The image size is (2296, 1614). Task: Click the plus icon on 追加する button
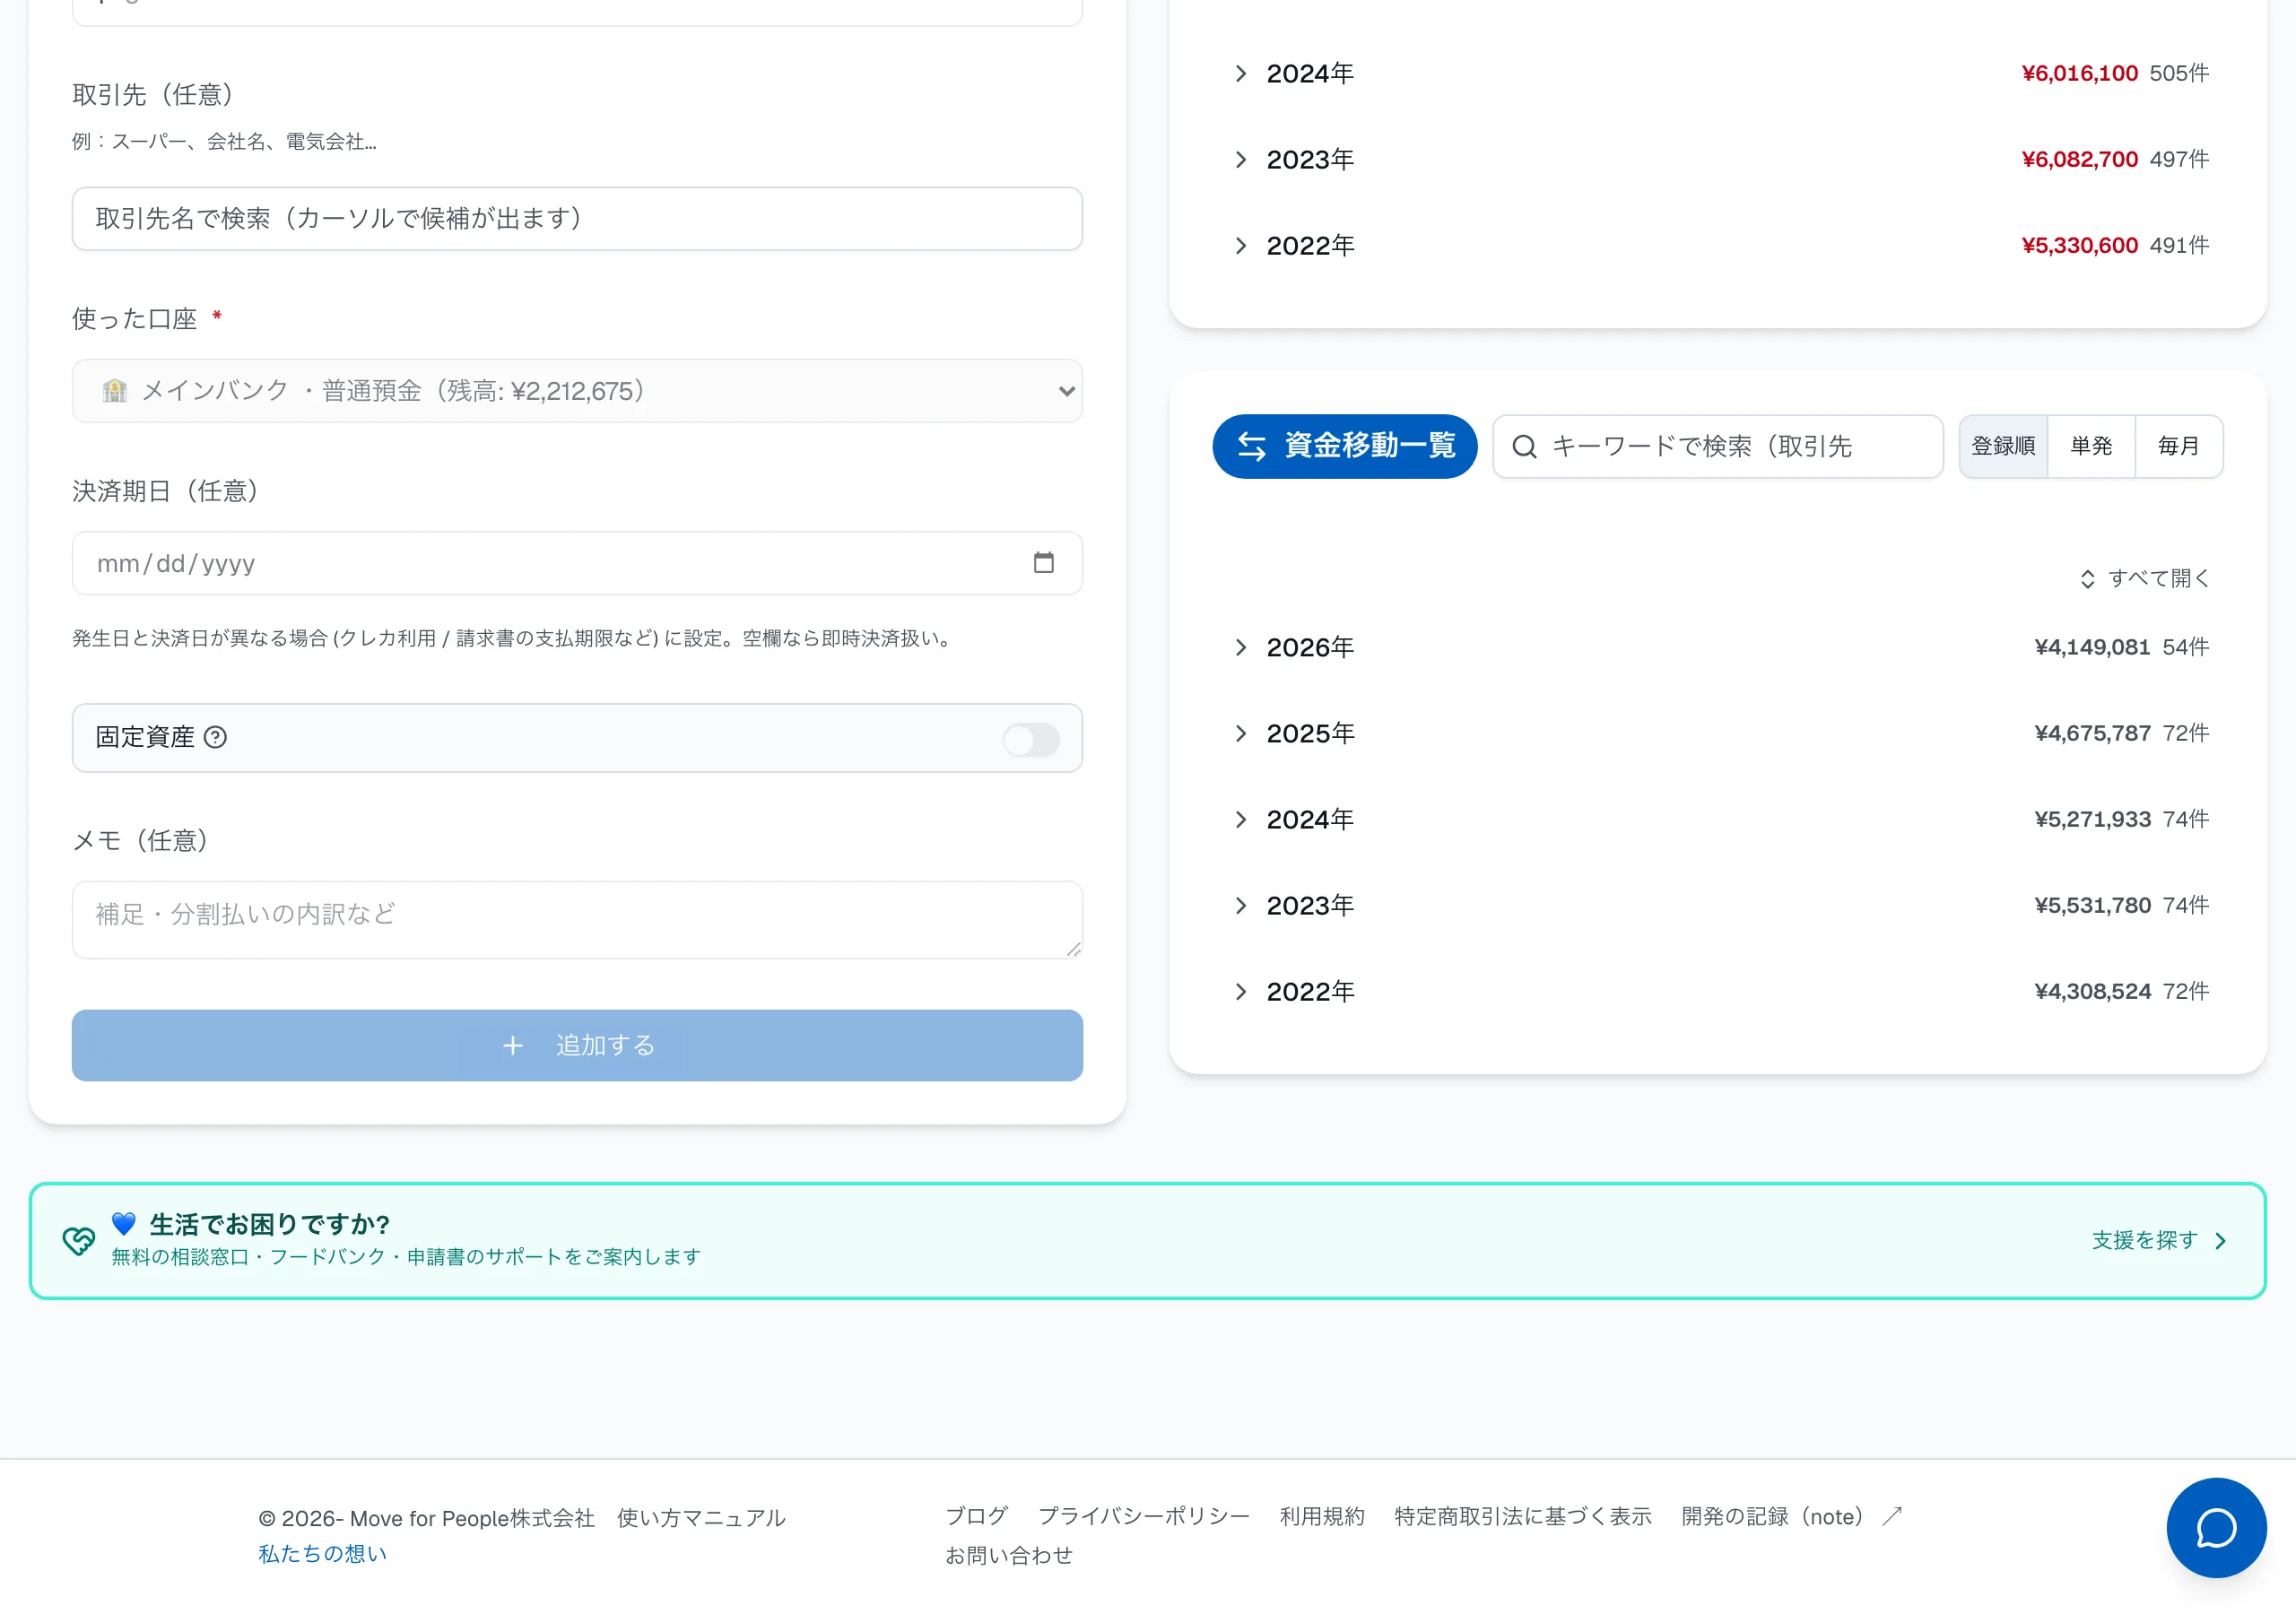pos(513,1046)
